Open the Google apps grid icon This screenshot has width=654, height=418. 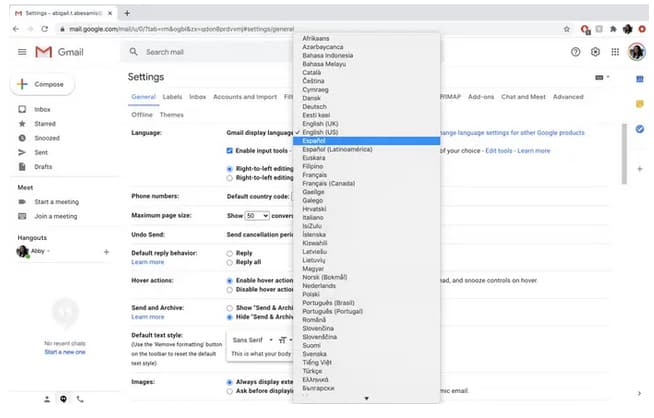[615, 52]
